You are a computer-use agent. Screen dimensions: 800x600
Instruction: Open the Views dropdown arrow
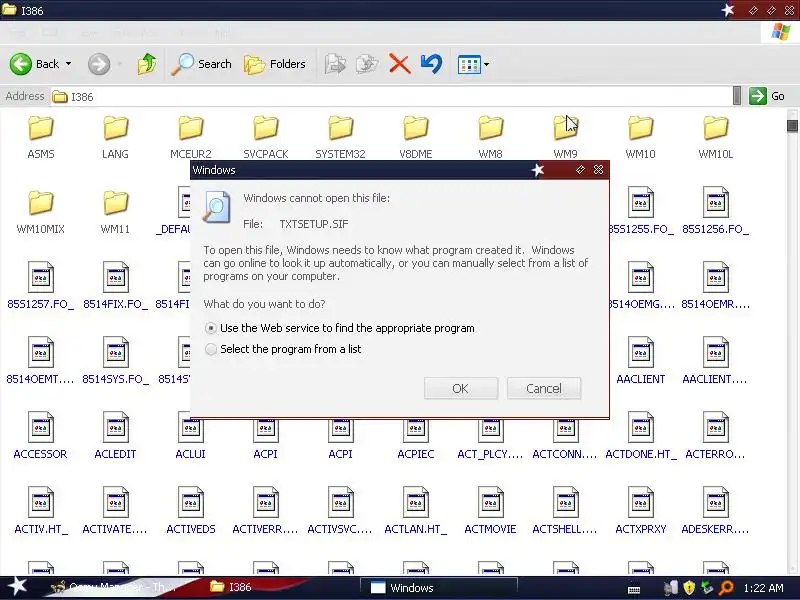click(x=486, y=65)
